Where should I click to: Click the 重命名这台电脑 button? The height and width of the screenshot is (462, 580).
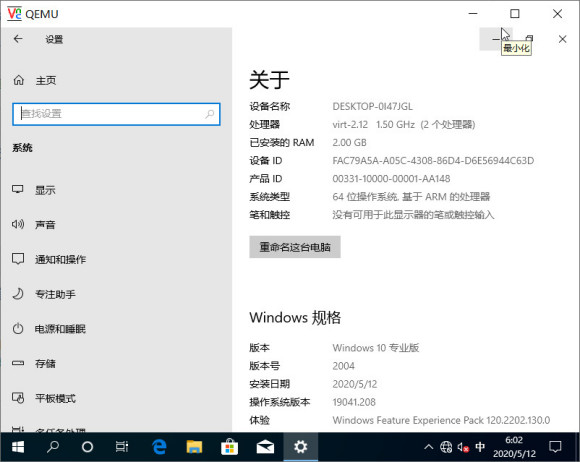point(295,247)
